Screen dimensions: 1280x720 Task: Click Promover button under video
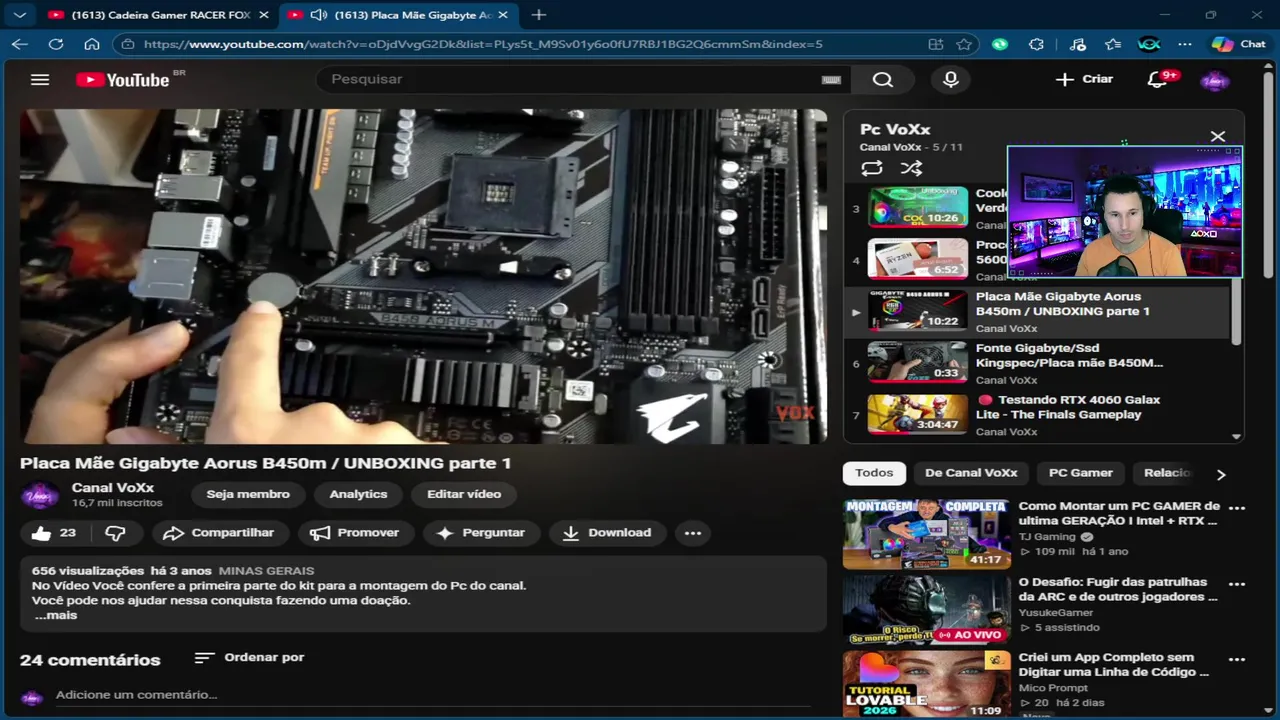point(356,533)
